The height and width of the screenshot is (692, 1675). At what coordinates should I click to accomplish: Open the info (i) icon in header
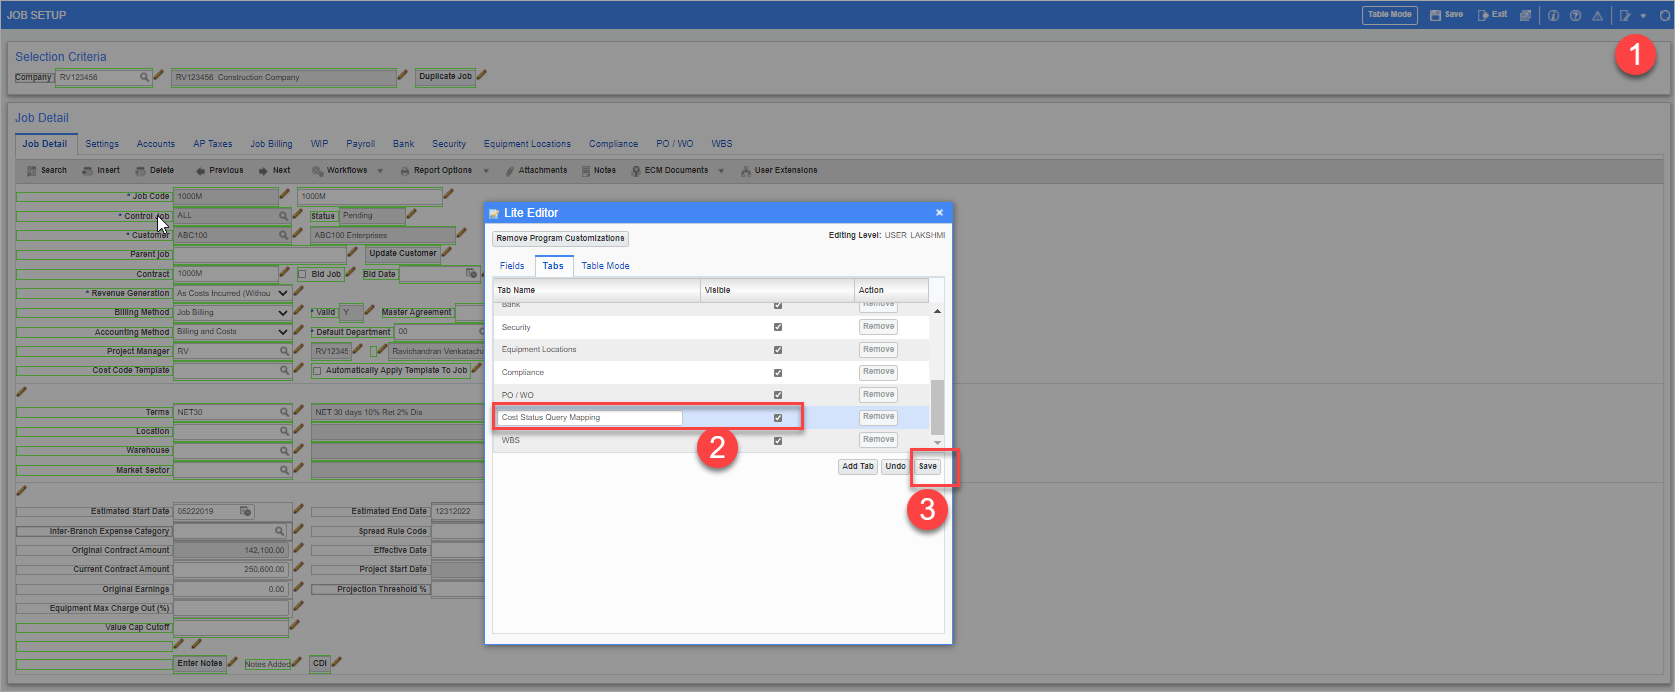coord(1553,15)
